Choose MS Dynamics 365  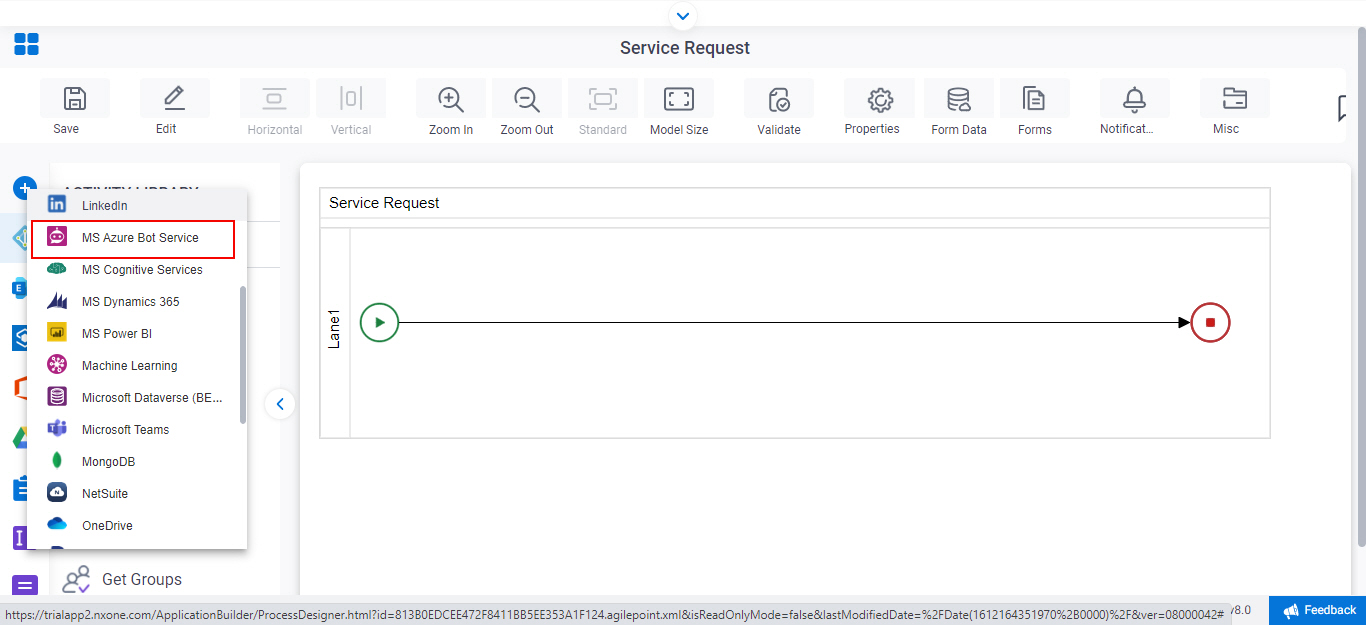[x=137, y=302]
